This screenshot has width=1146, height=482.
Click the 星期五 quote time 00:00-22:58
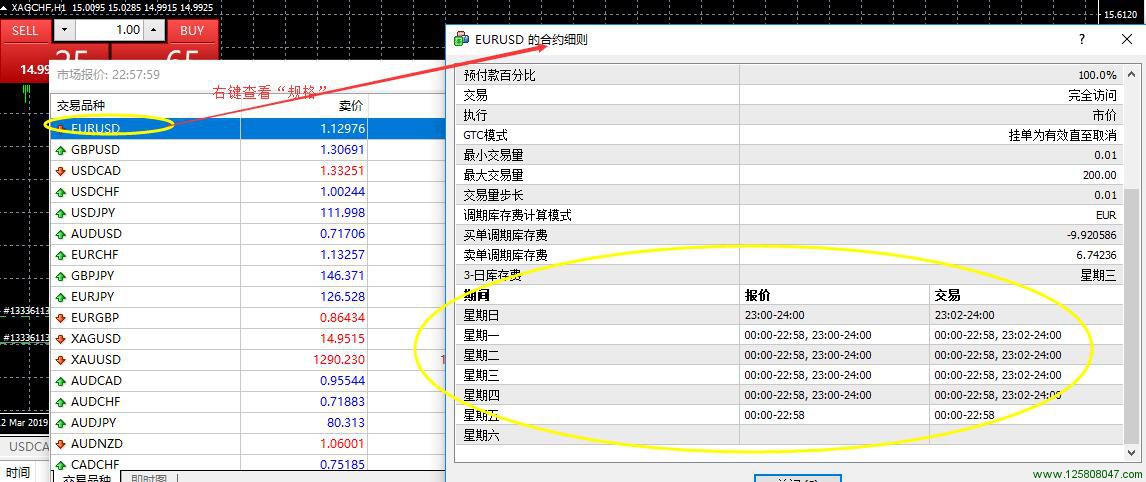(x=775, y=415)
